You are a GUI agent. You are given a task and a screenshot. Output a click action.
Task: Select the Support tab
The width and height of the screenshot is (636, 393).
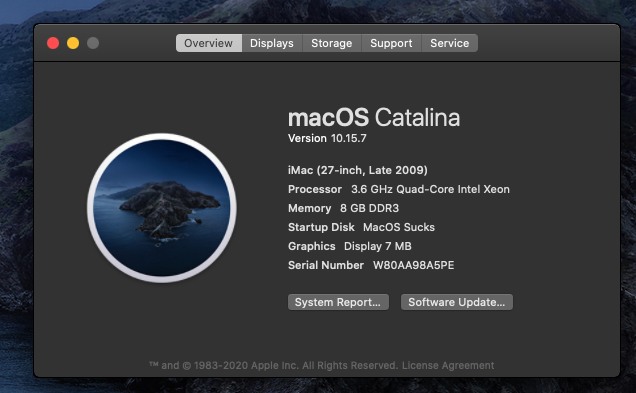(x=391, y=43)
